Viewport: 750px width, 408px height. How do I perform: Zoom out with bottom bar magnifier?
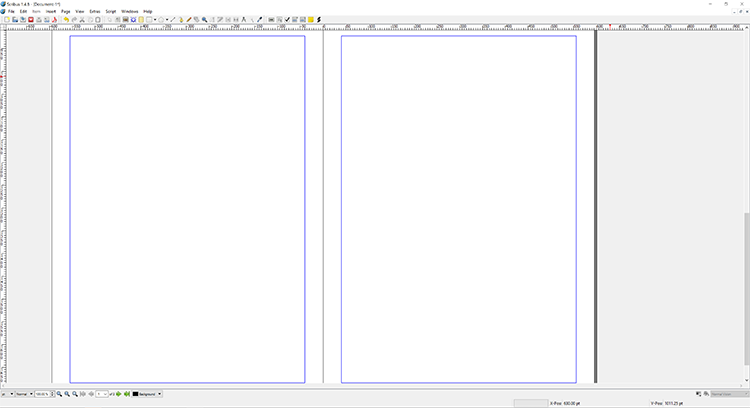tap(59, 394)
